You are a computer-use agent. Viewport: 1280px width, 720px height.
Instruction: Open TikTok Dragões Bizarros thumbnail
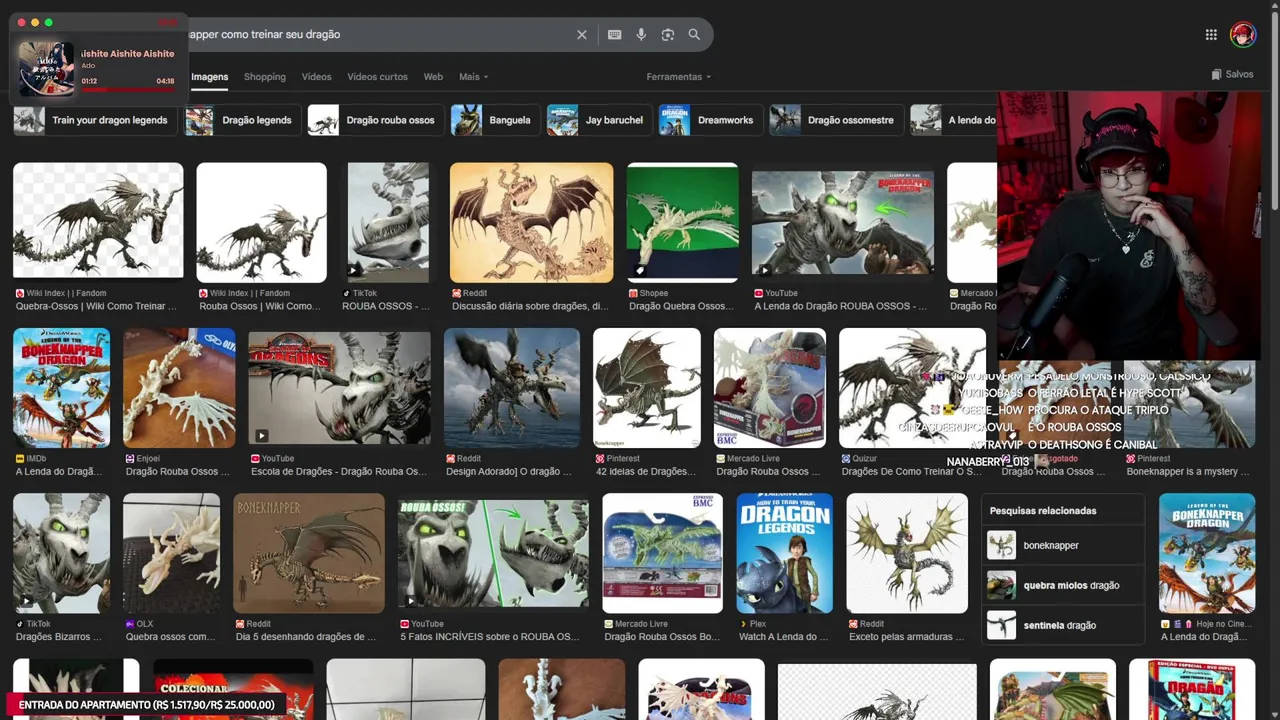pyautogui.click(x=61, y=553)
